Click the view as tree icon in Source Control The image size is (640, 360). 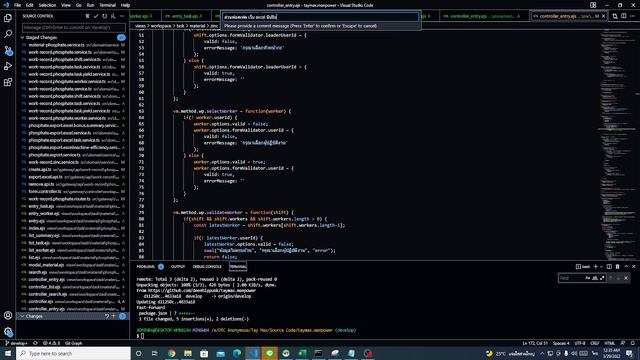(87, 16)
